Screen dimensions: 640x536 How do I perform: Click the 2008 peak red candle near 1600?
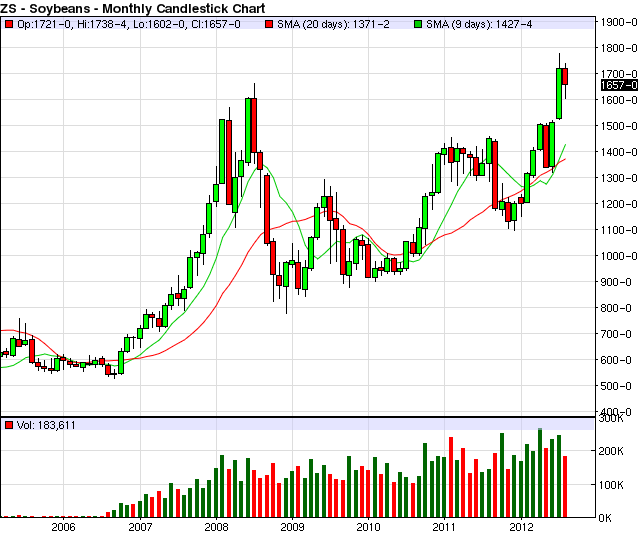(254, 125)
